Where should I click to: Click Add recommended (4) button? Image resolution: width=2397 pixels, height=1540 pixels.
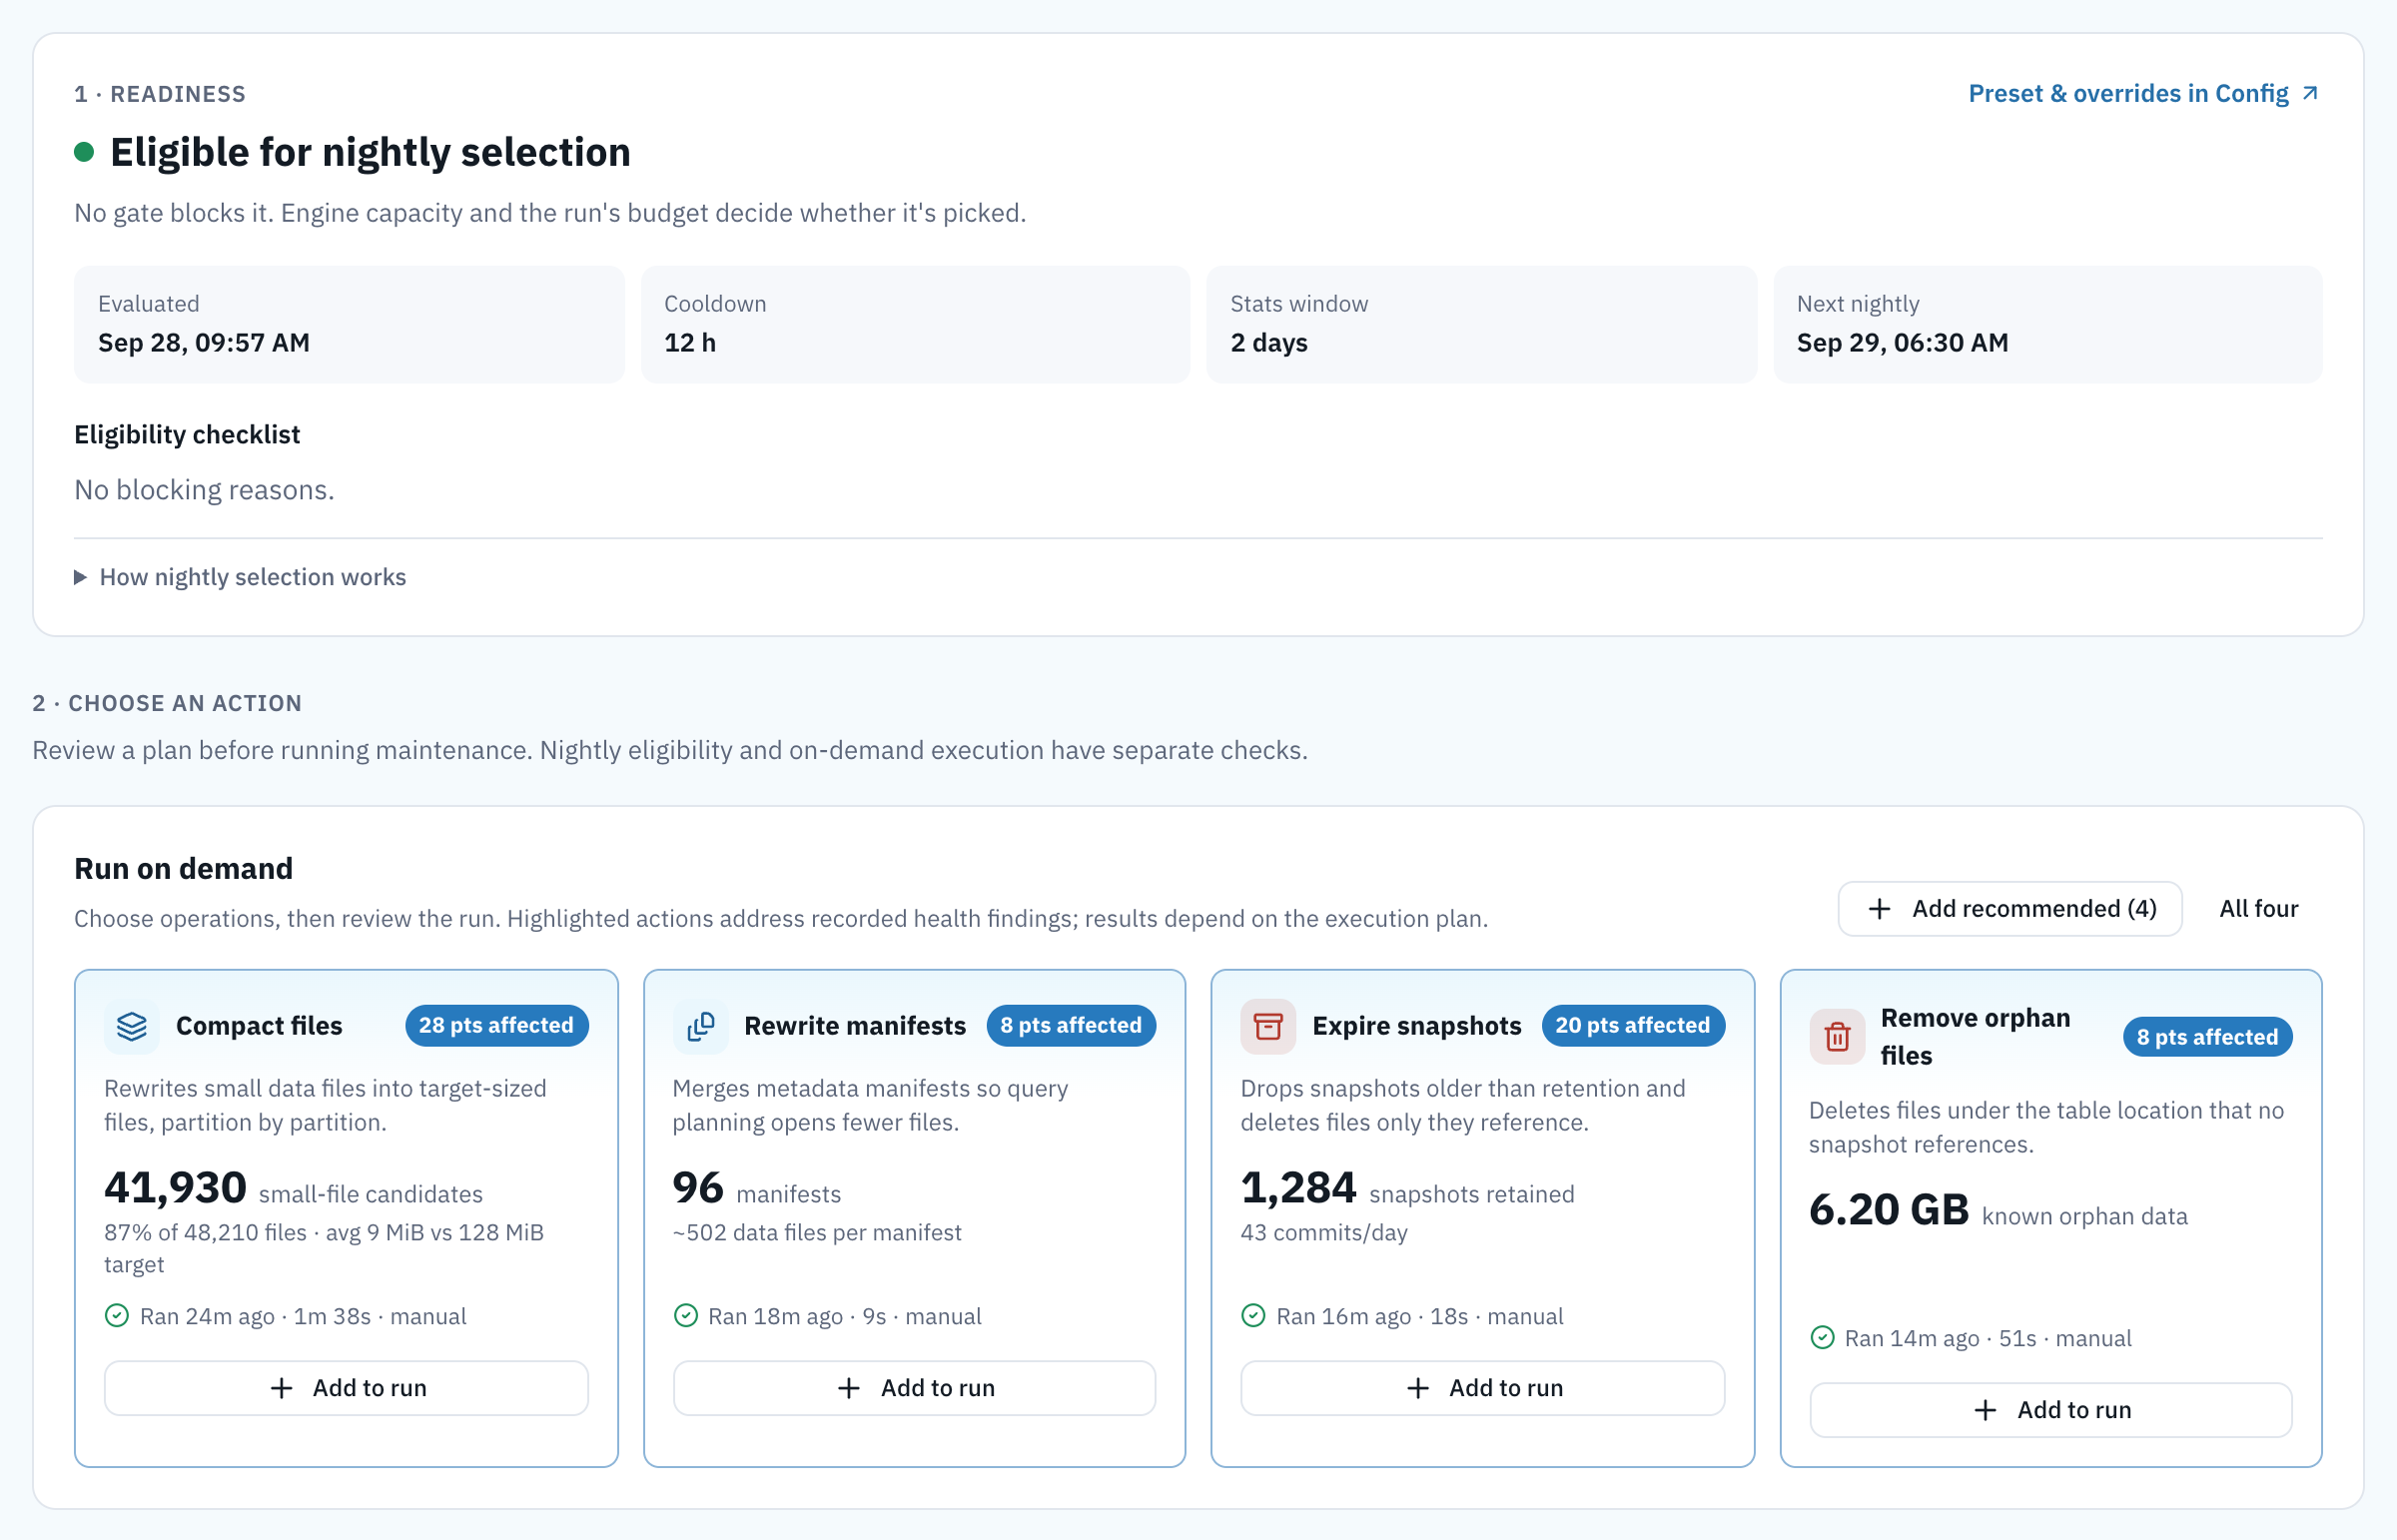(x=2010, y=909)
